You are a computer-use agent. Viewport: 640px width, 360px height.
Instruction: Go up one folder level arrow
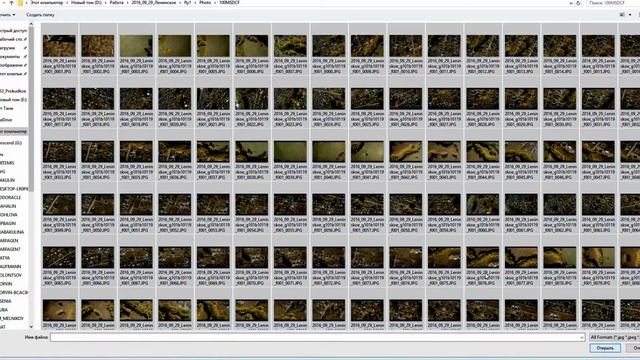[x=11, y=2]
